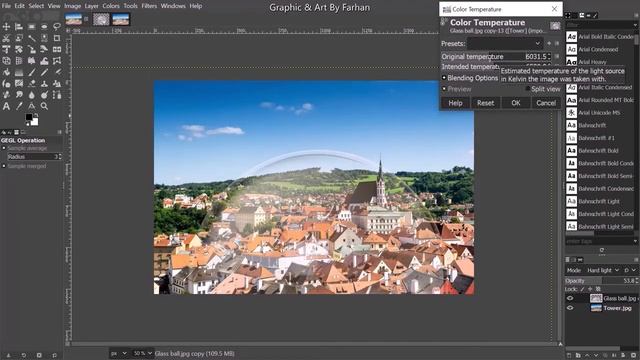Select the Move tool
640x360 pixels.
pyautogui.click(x=6, y=27)
